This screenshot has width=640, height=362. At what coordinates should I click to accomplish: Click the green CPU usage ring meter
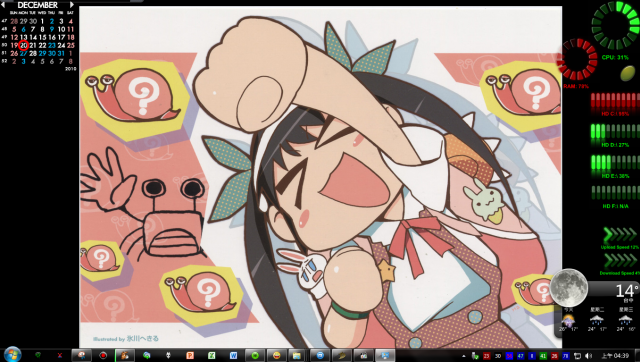[x=616, y=25]
